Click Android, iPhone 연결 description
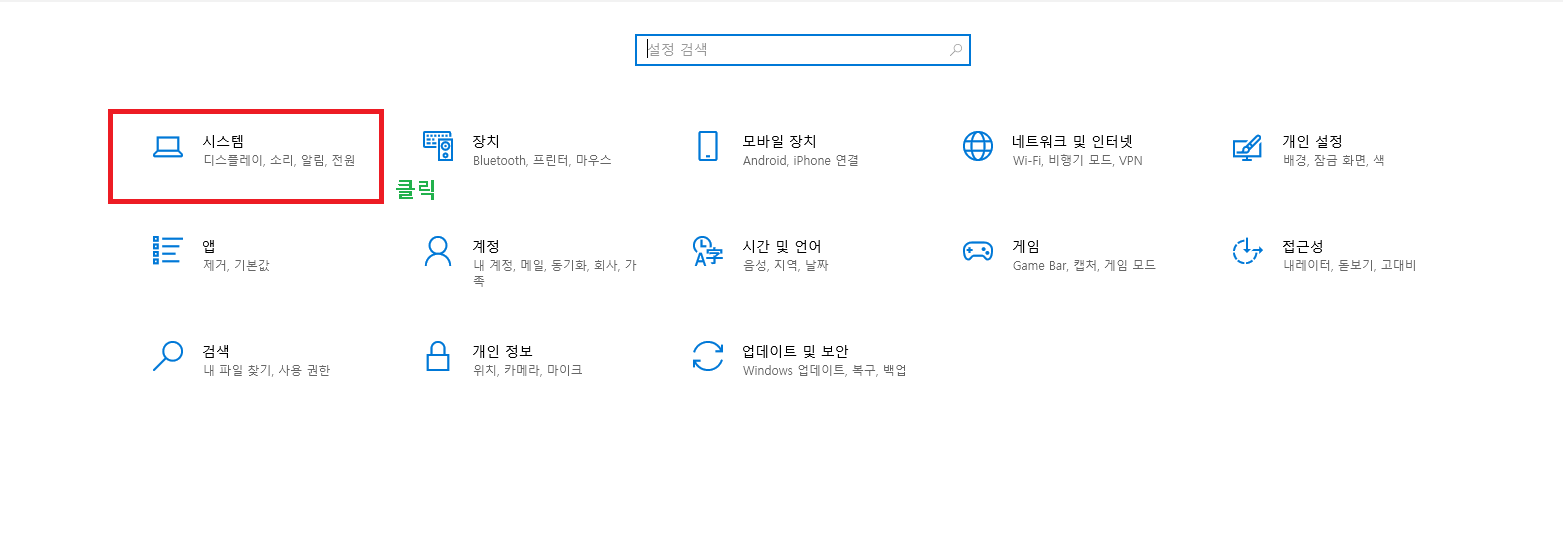 coord(801,161)
